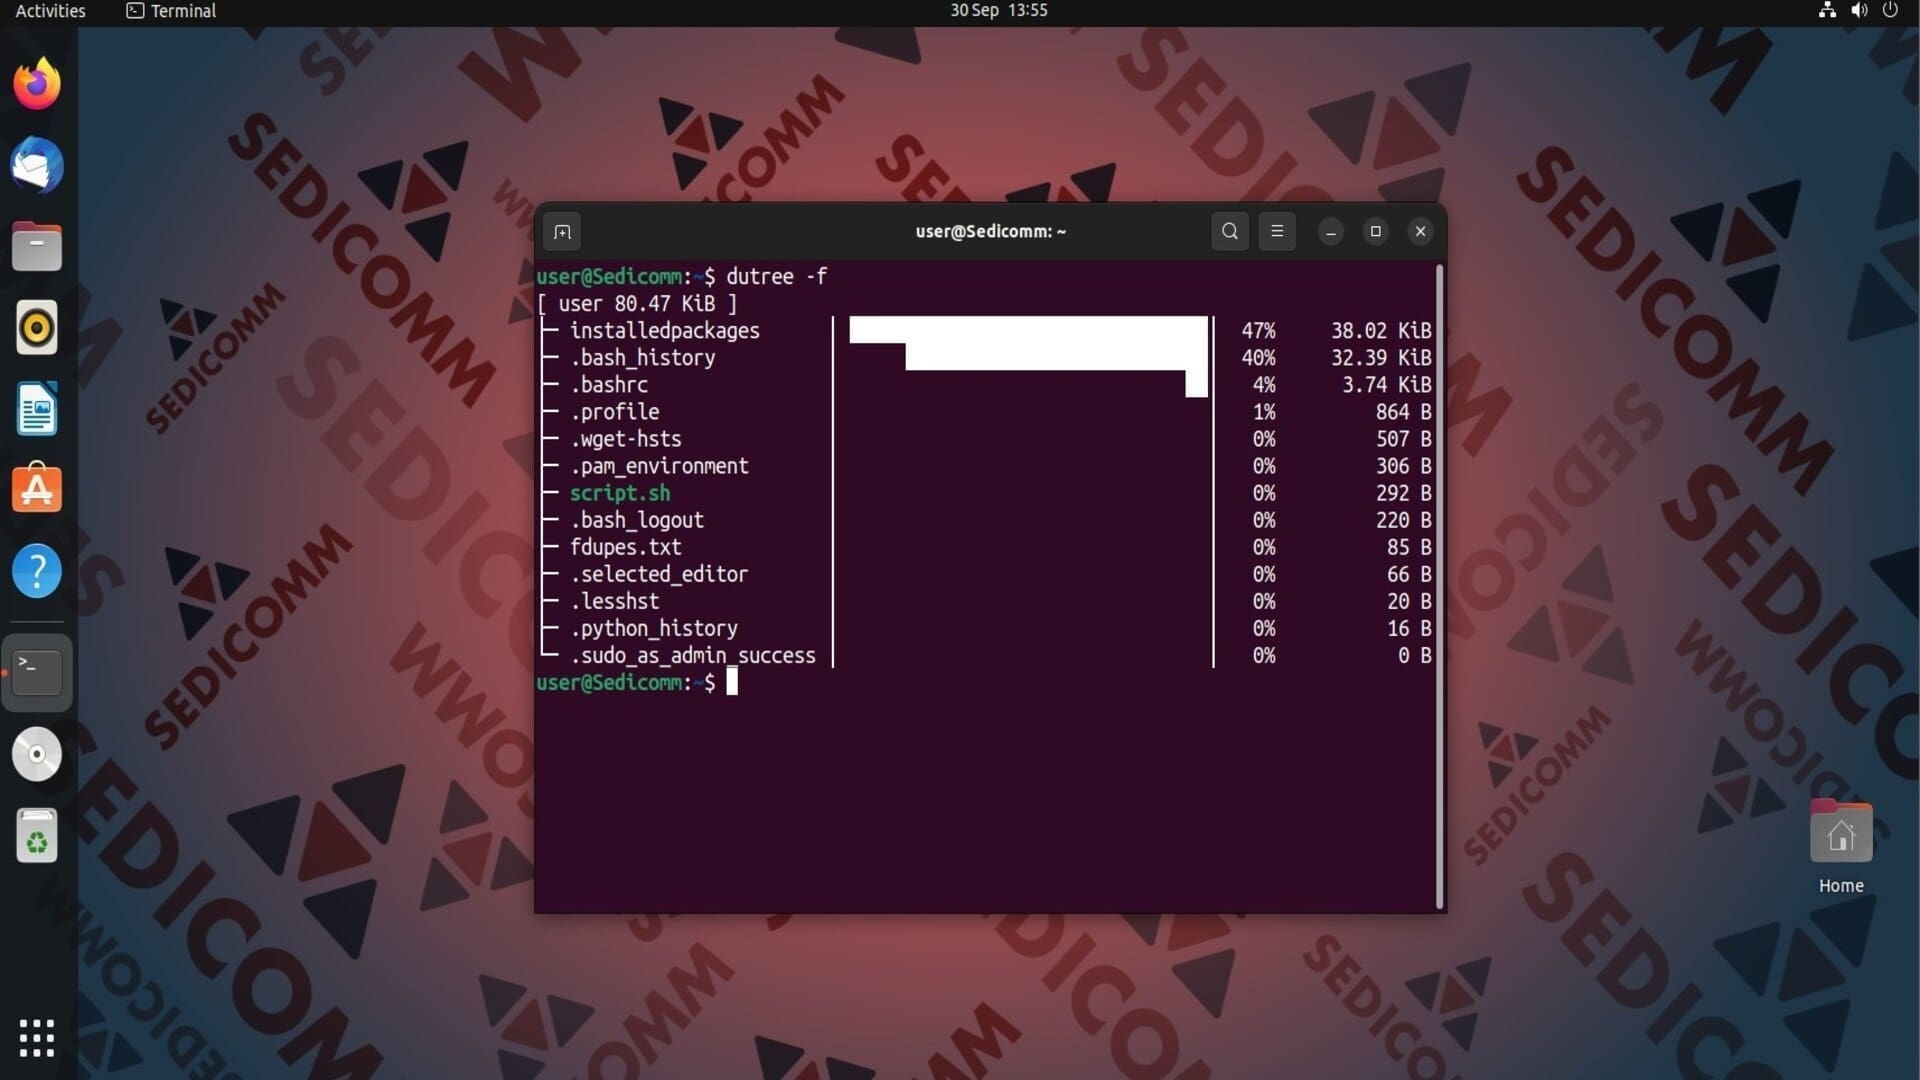Screen dimensions: 1920x1080
Task: Open a new terminal tab
Action: click(x=562, y=232)
